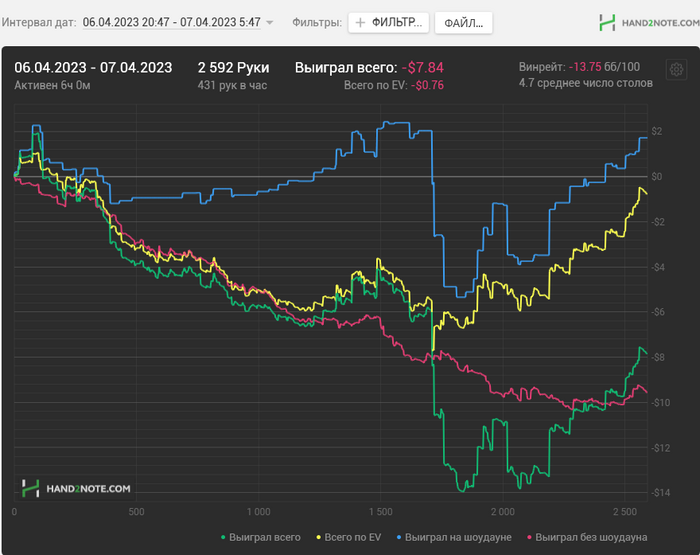
Task: Click the date range 06.04.2023 20:47 field
Action: (x=171, y=22)
